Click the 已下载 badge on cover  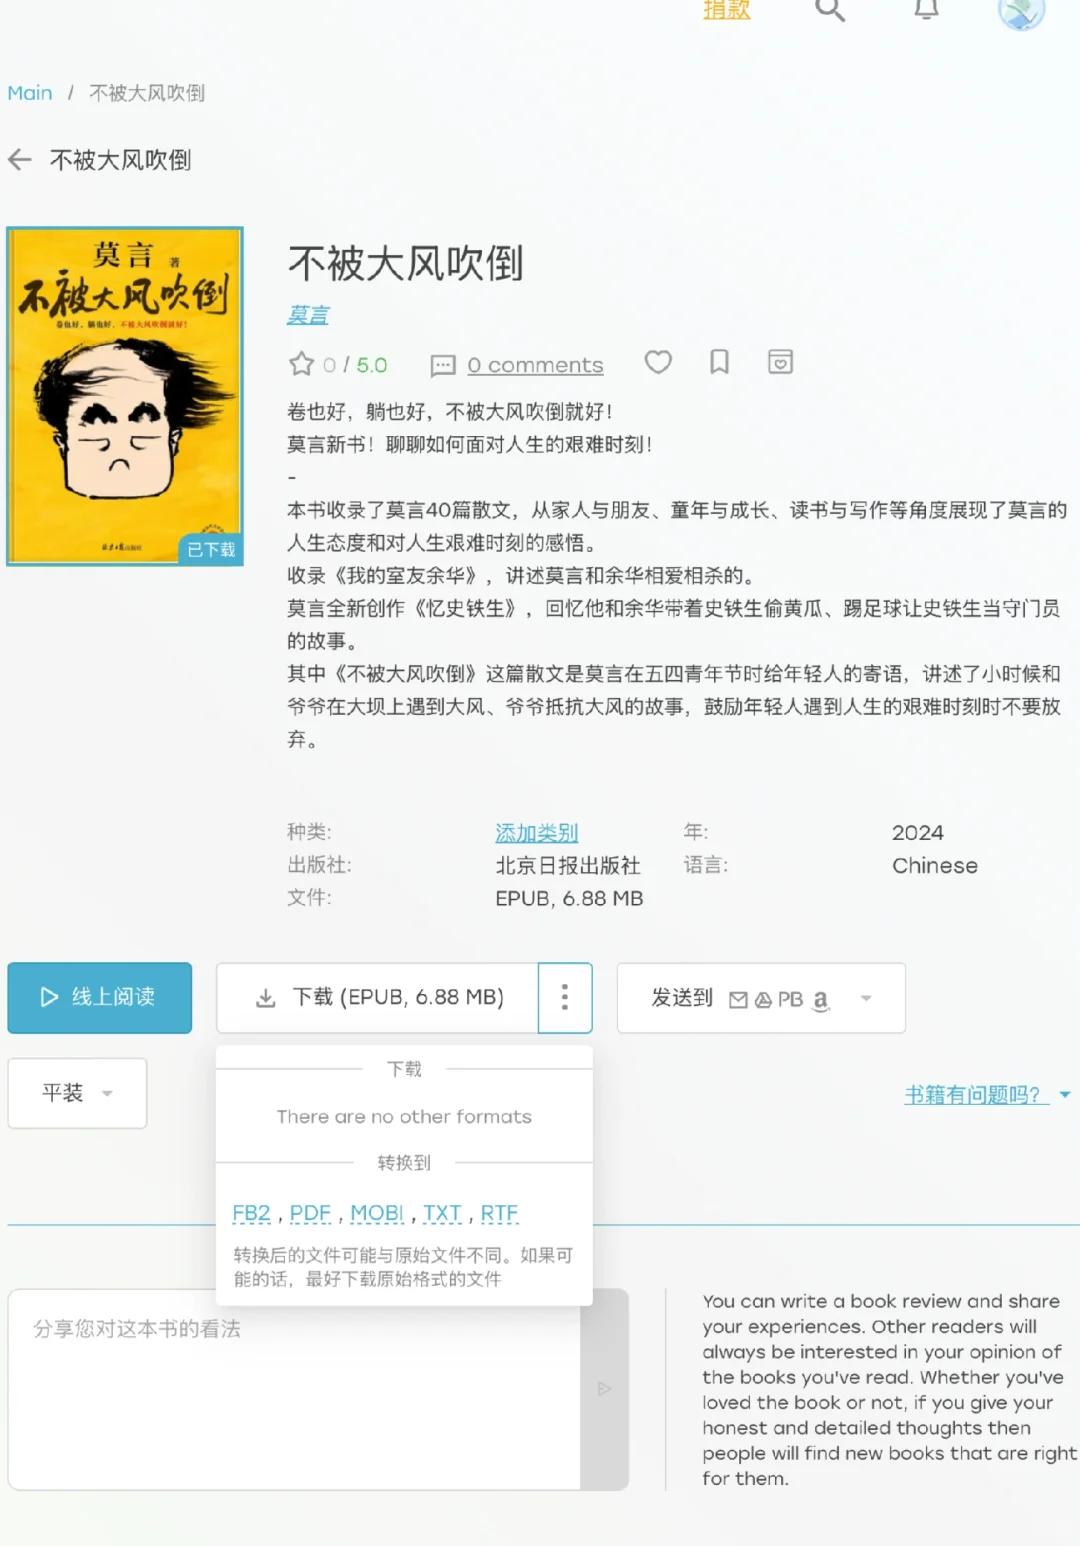coord(211,549)
